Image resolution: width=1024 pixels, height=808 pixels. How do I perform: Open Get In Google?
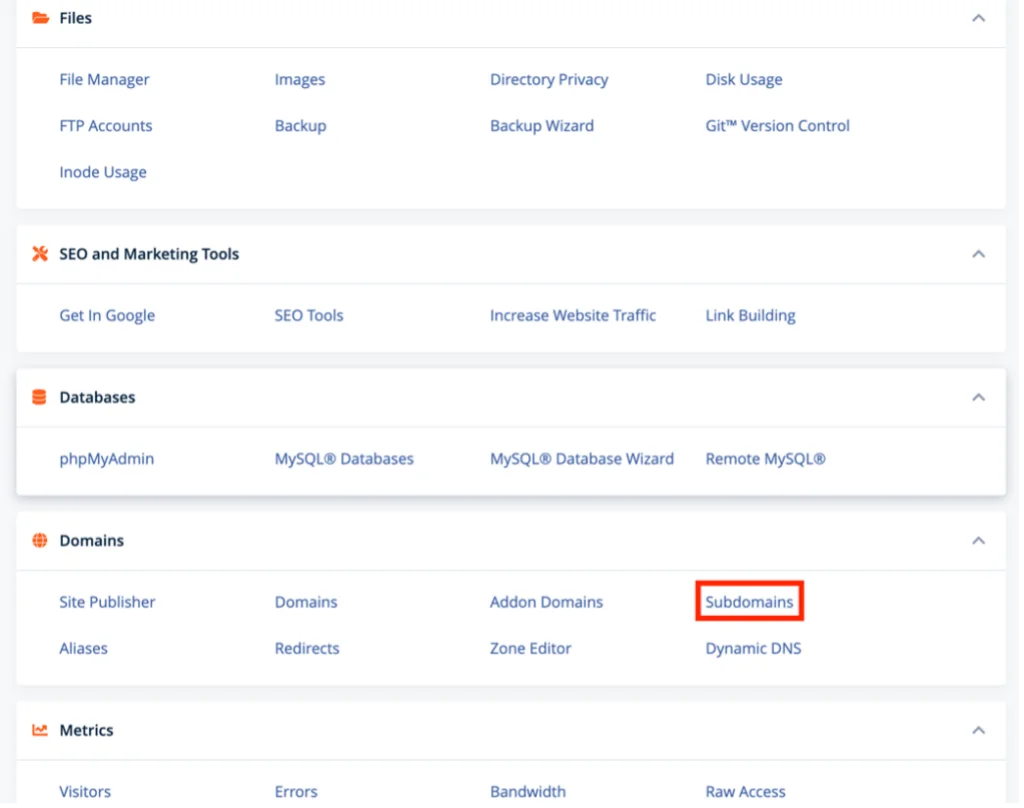107,315
